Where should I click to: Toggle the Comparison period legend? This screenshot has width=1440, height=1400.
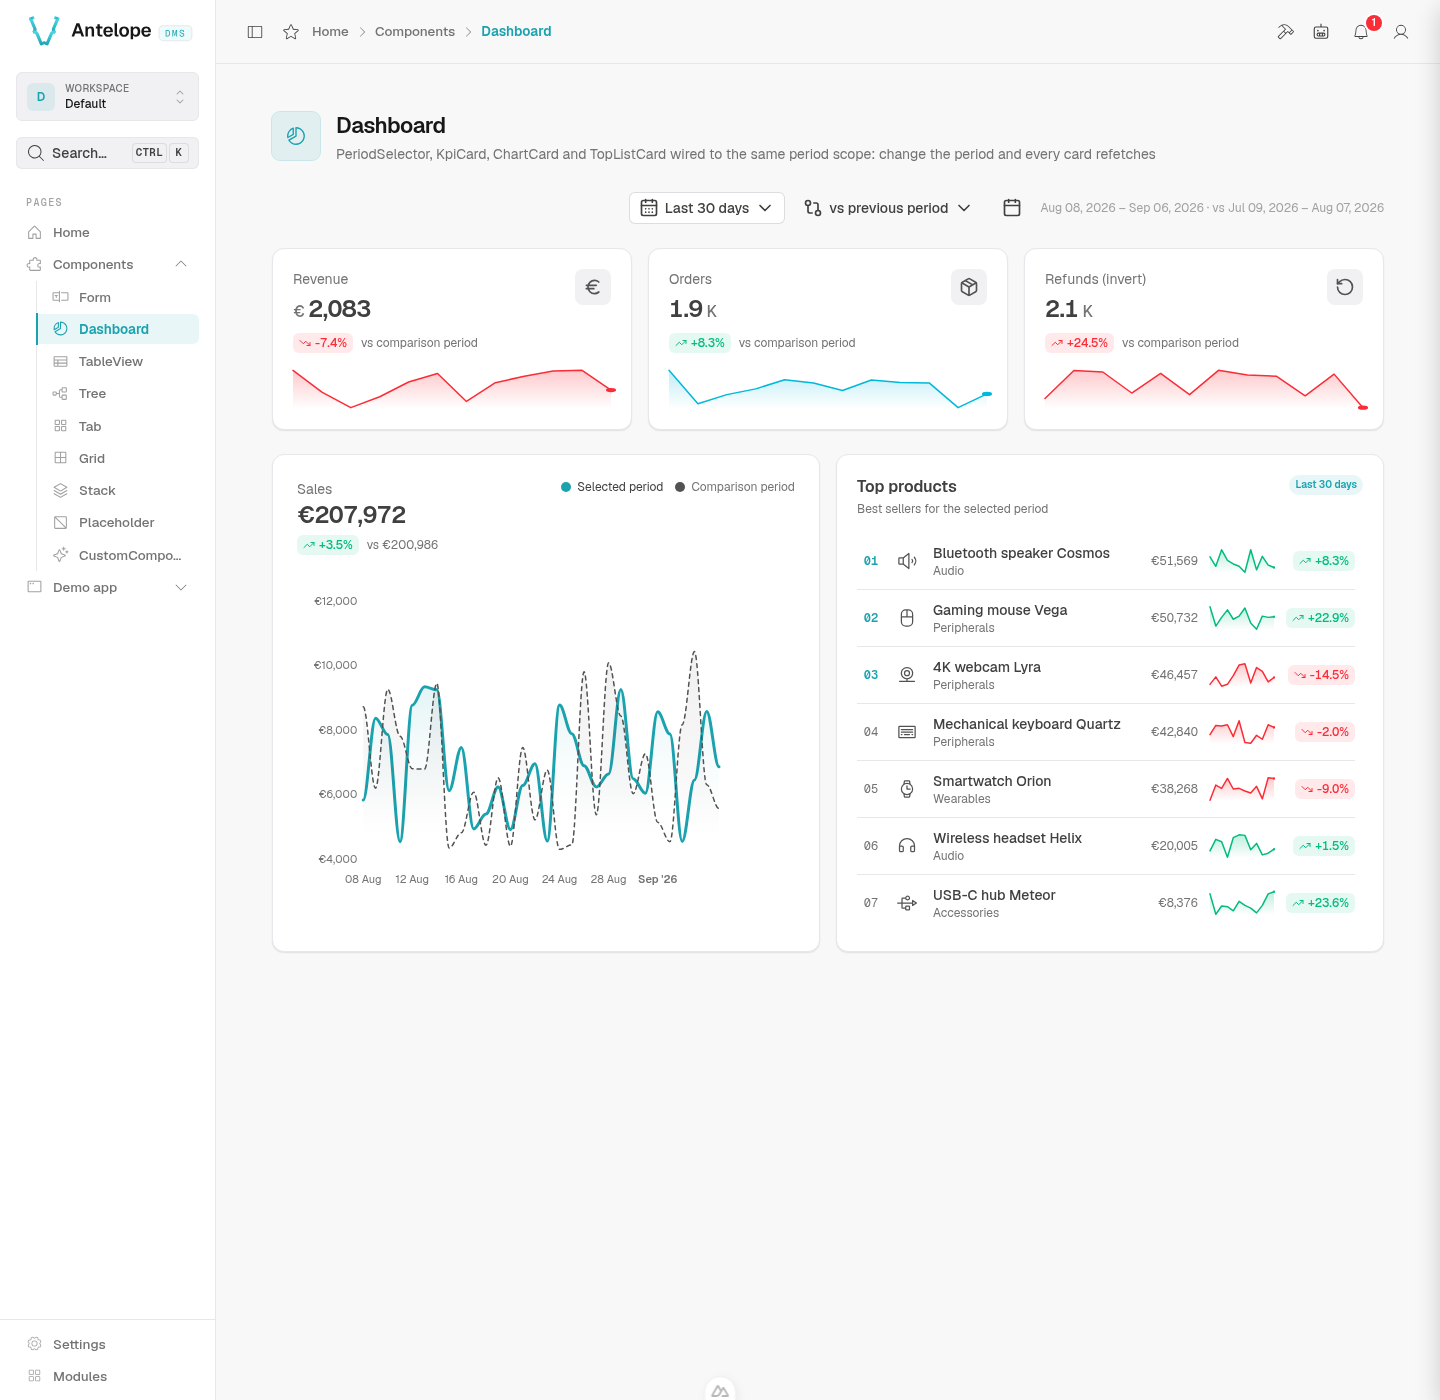(x=735, y=487)
